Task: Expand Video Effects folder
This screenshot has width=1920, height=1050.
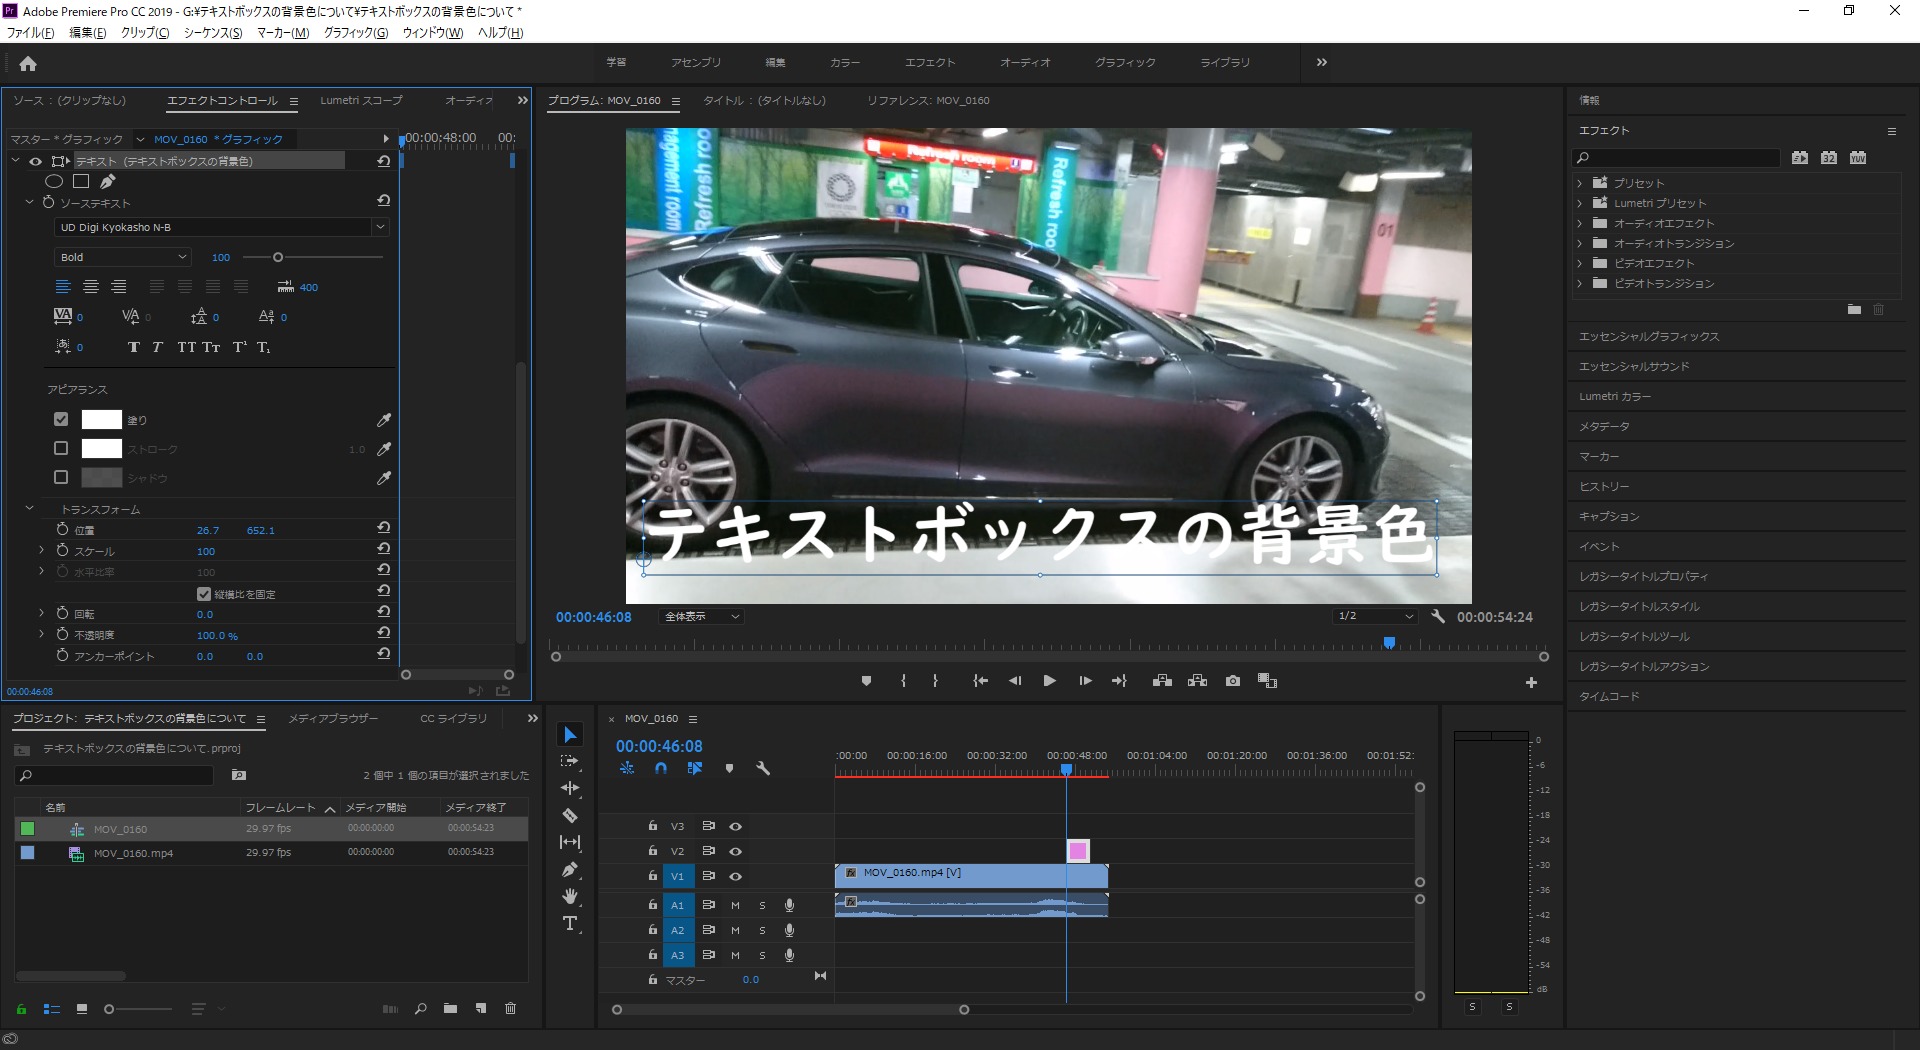Action: [x=1580, y=263]
